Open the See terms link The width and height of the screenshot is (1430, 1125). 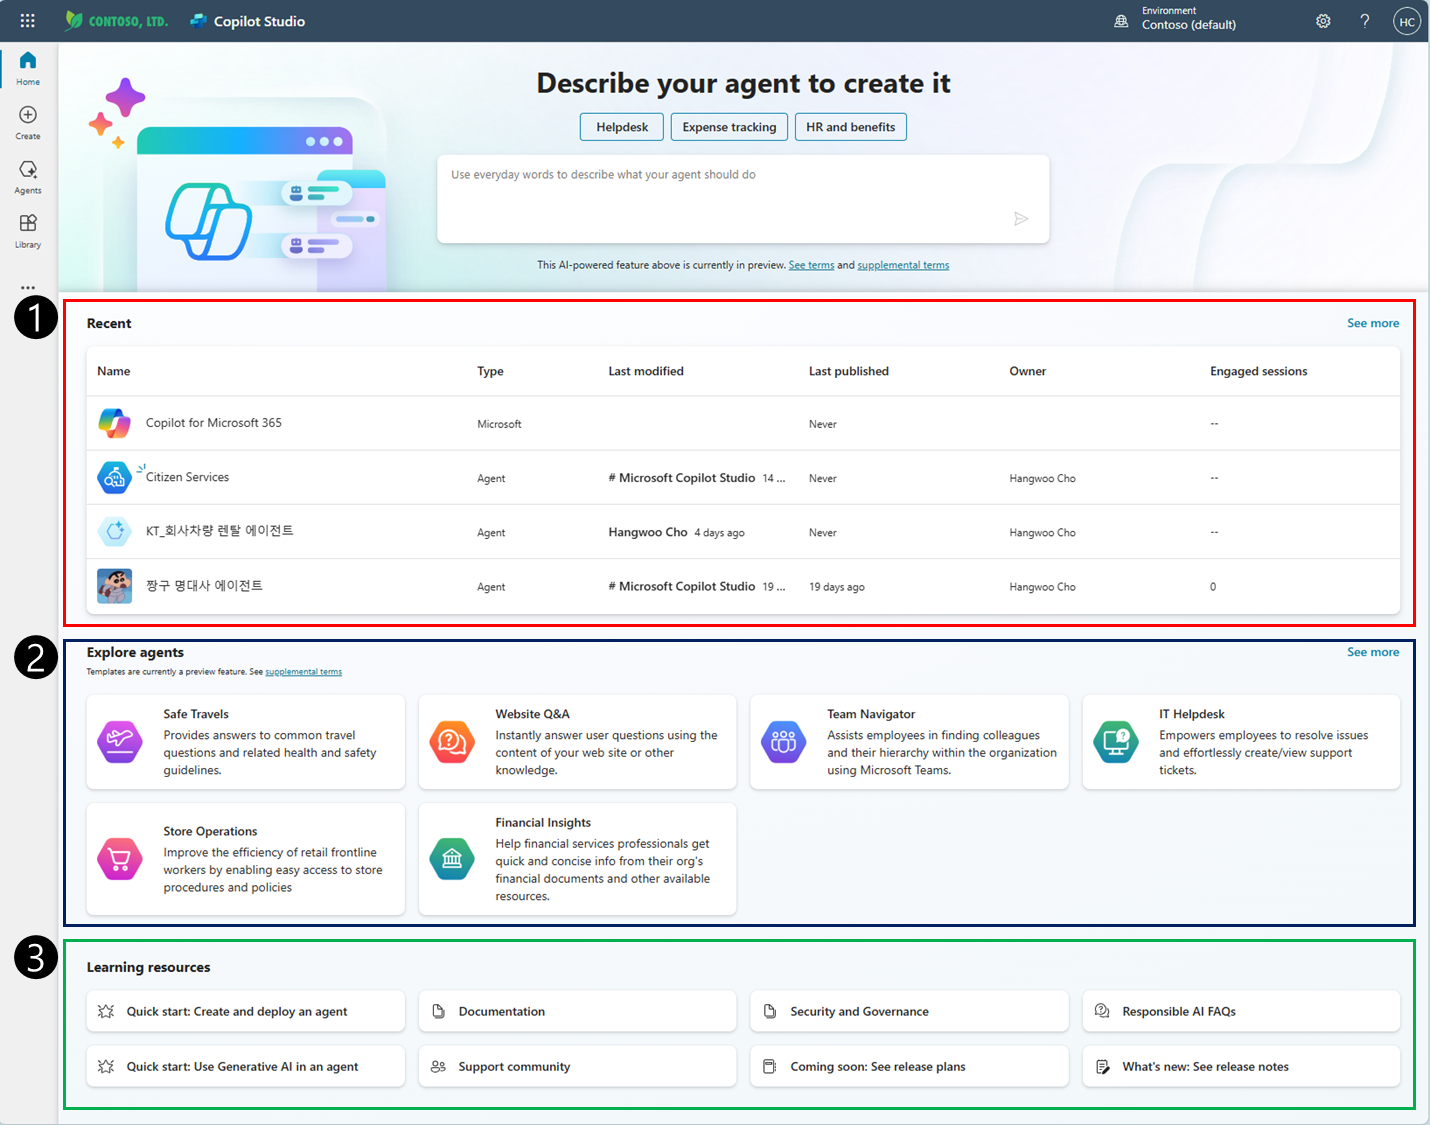[x=811, y=265]
